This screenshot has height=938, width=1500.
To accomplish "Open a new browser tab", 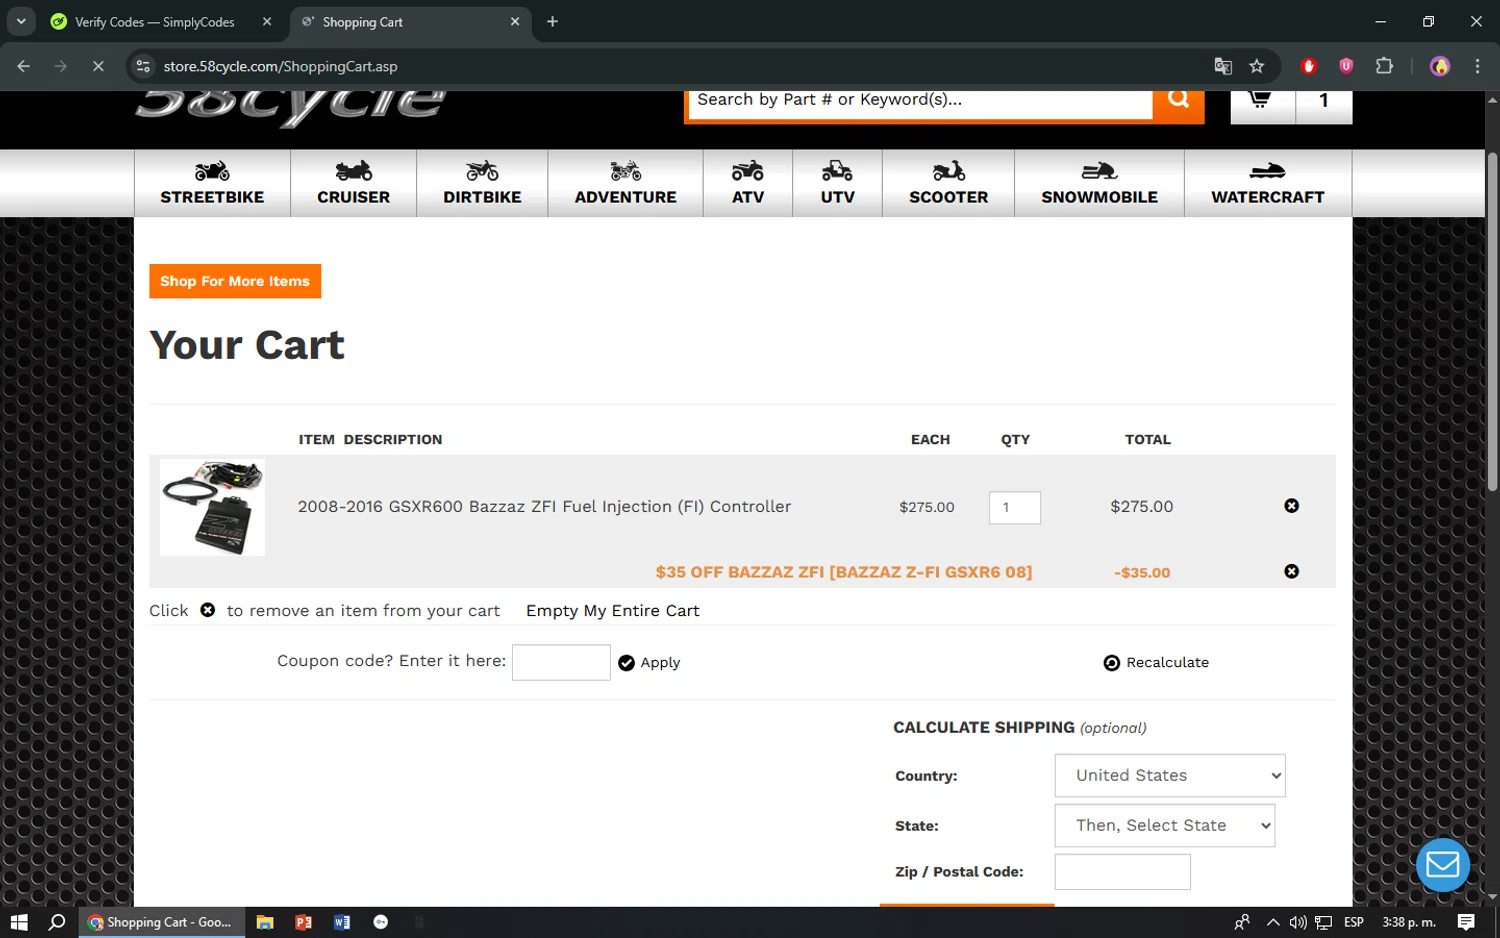I will (552, 22).
